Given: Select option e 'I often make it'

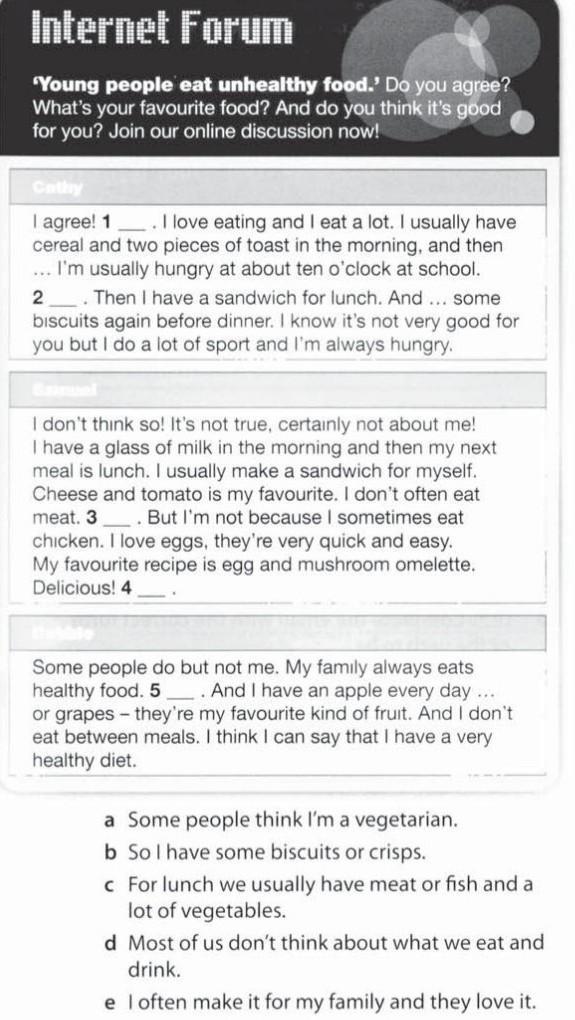Looking at the screenshot, I should (321, 1001).
